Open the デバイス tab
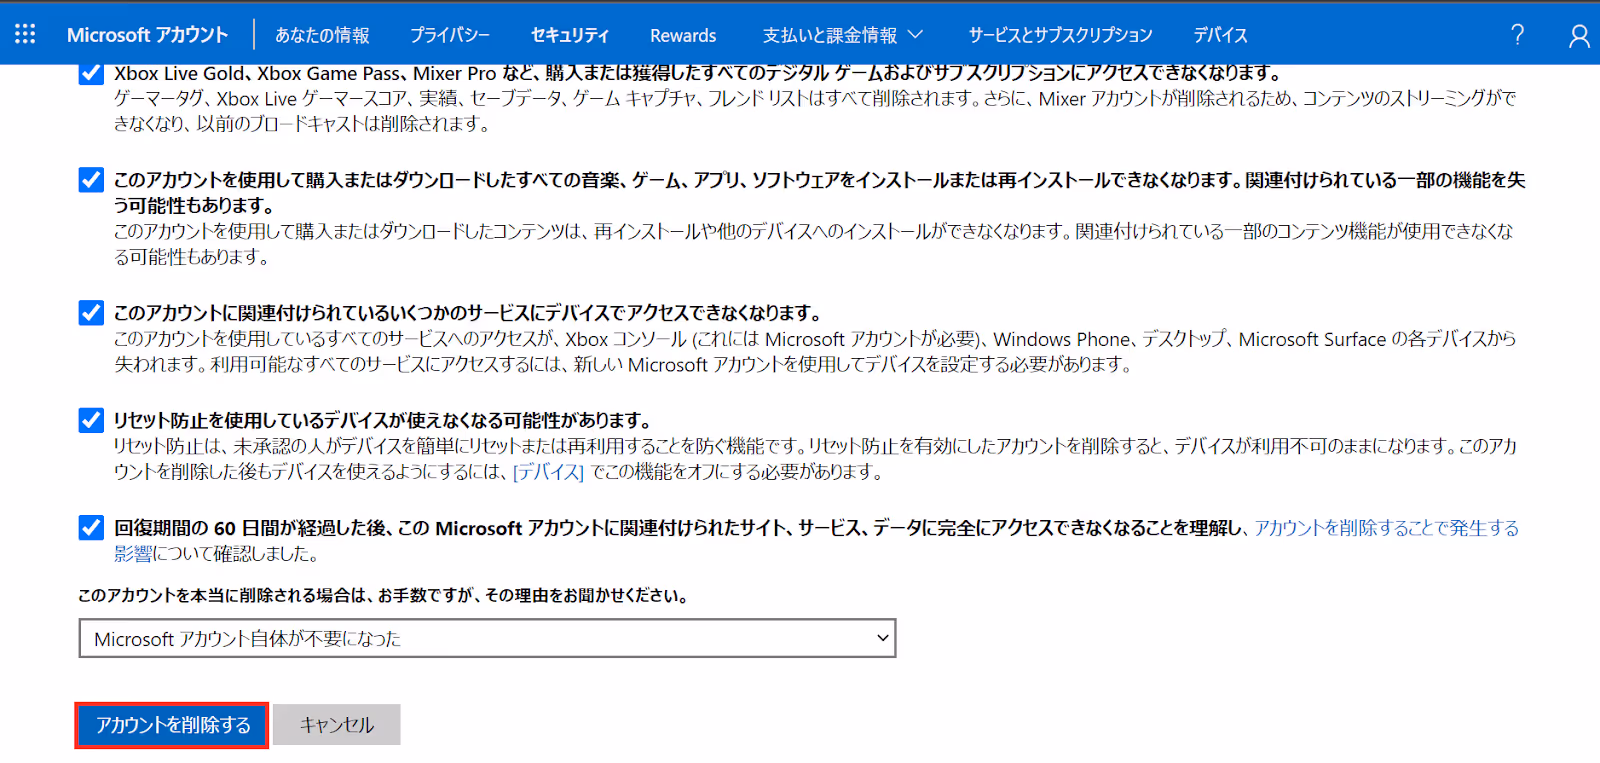Image resolution: width=1600 pixels, height=763 pixels. tap(1220, 35)
